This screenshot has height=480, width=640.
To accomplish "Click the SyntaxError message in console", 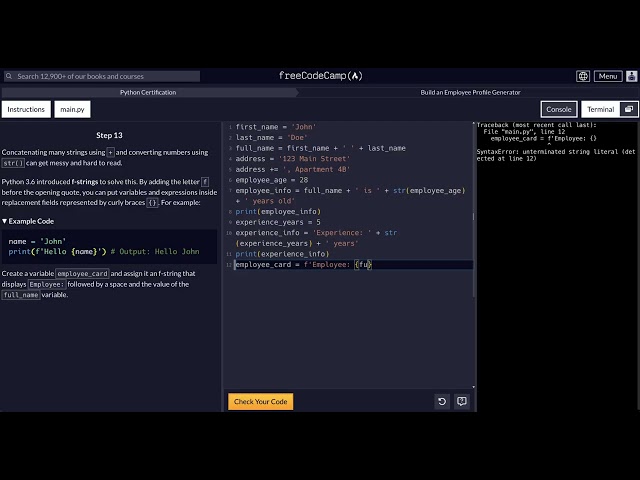I will pyautogui.click(x=556, y=155).
